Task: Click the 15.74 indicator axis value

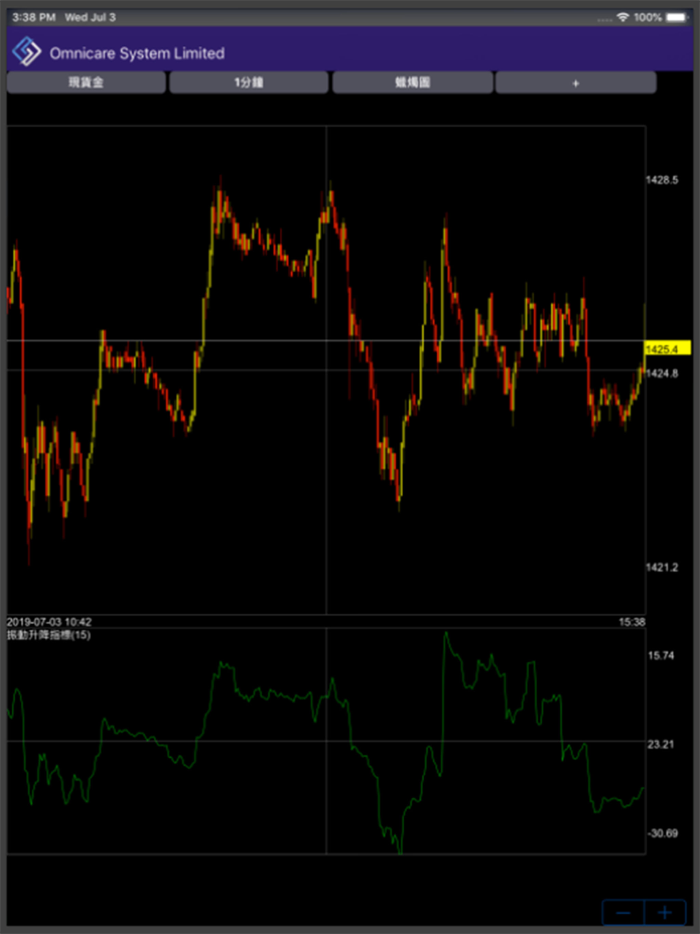Action: pyautogui.click(x=661, y=656)
